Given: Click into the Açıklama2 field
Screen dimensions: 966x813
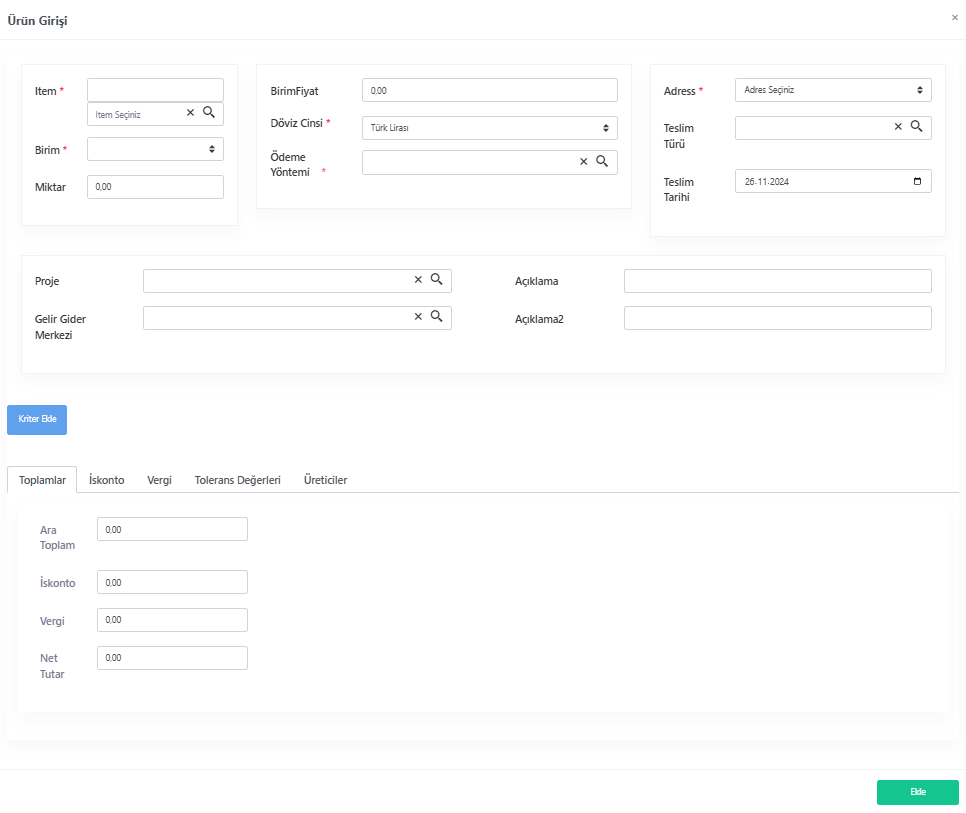Looking at the screenshot, I should 777,318.
